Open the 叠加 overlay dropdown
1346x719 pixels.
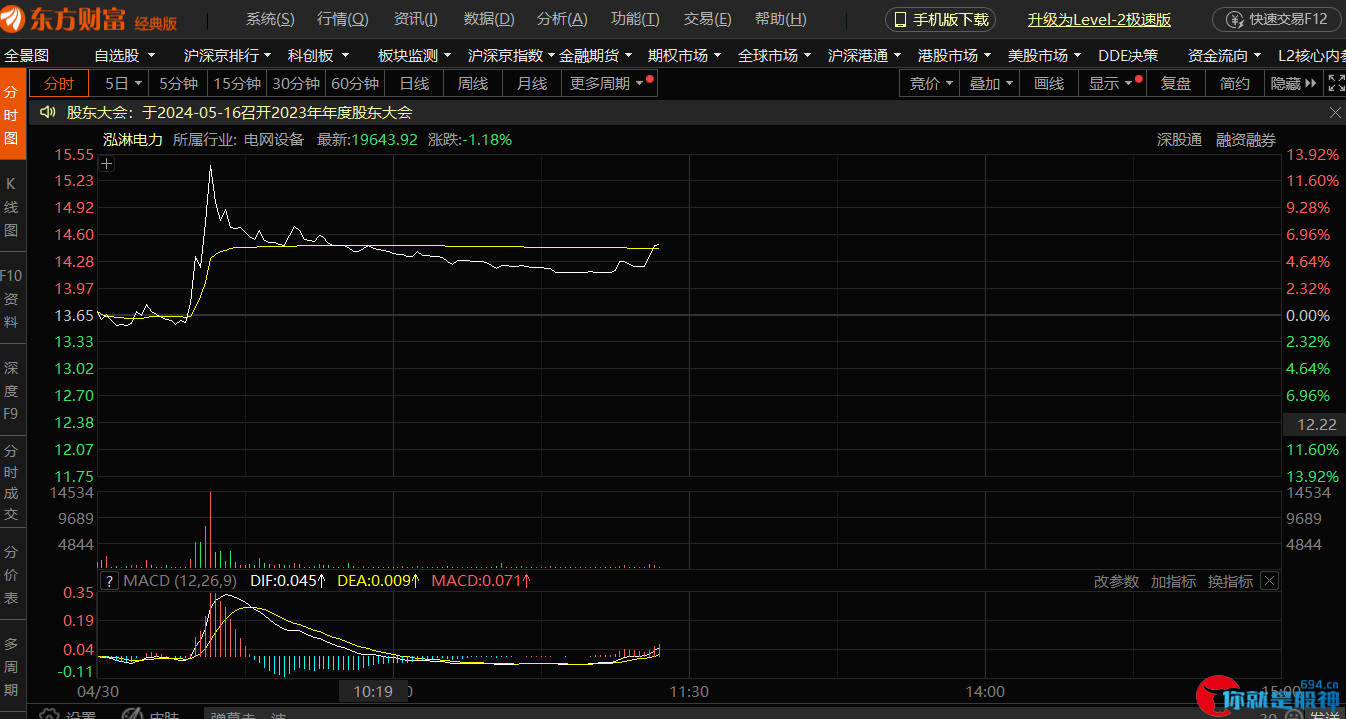click(x=991, y=83)
